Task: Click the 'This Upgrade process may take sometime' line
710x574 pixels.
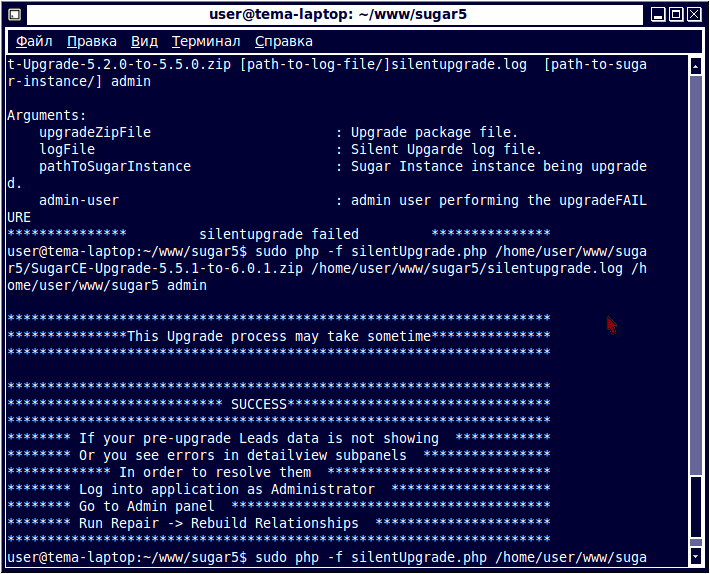Action: click(278, 336)
